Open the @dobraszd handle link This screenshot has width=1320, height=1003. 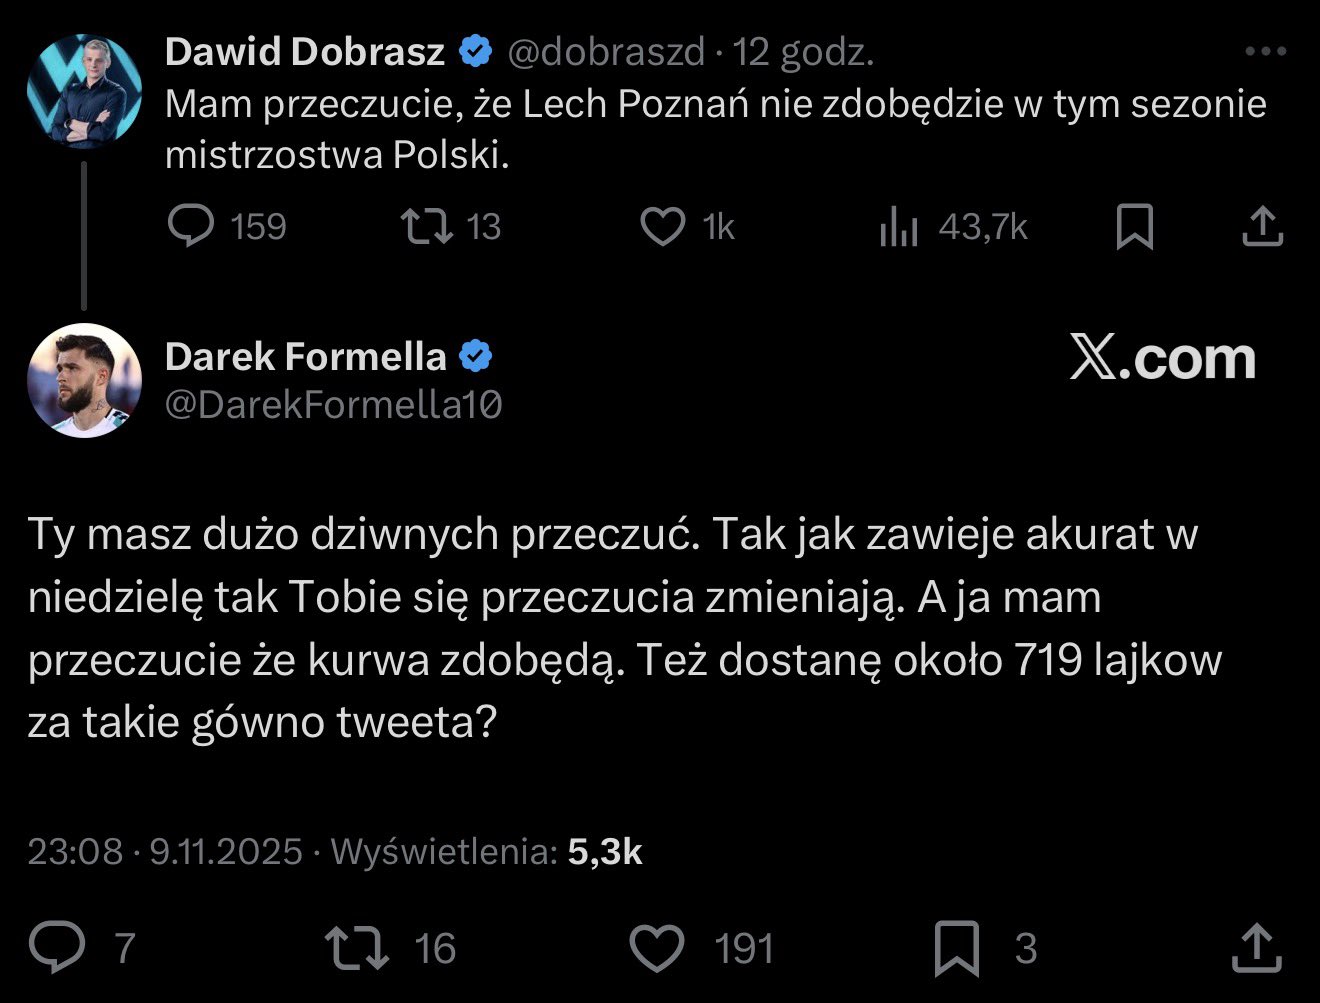pyautogui.click(x=606, y=52)
